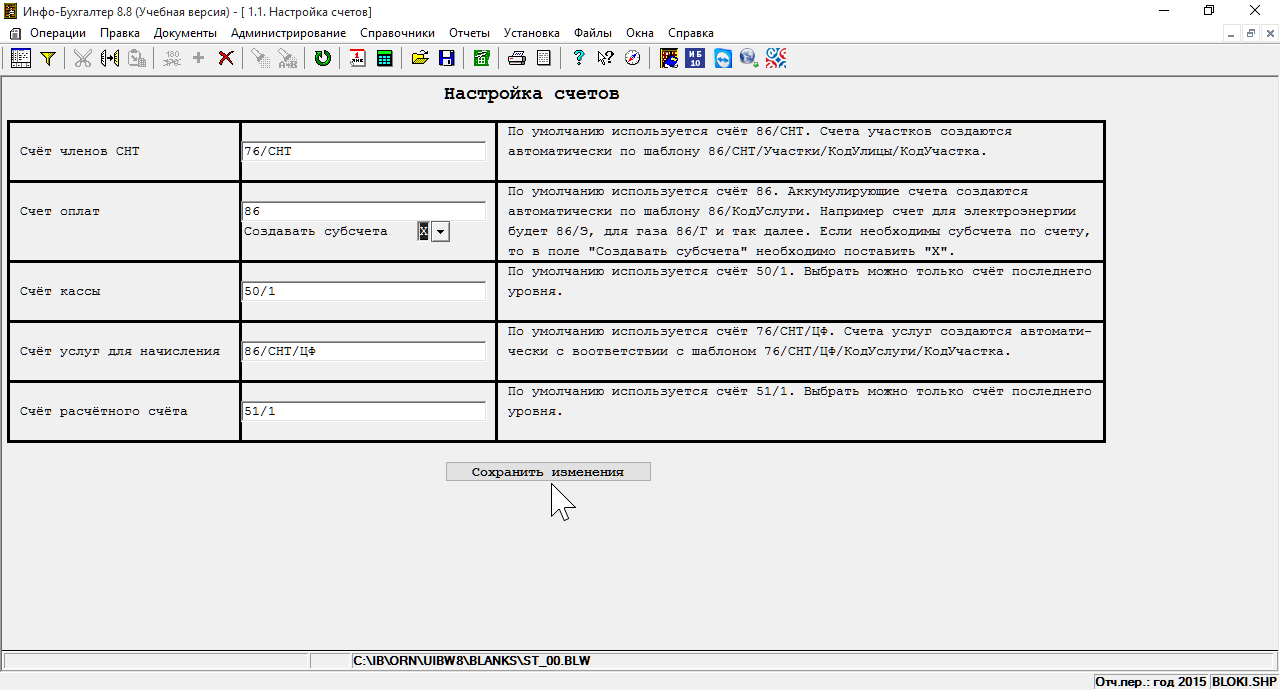1280x690 pixels.
Task: Click the red-blue pattern icon ending toolbar
Action: [776, 58]
